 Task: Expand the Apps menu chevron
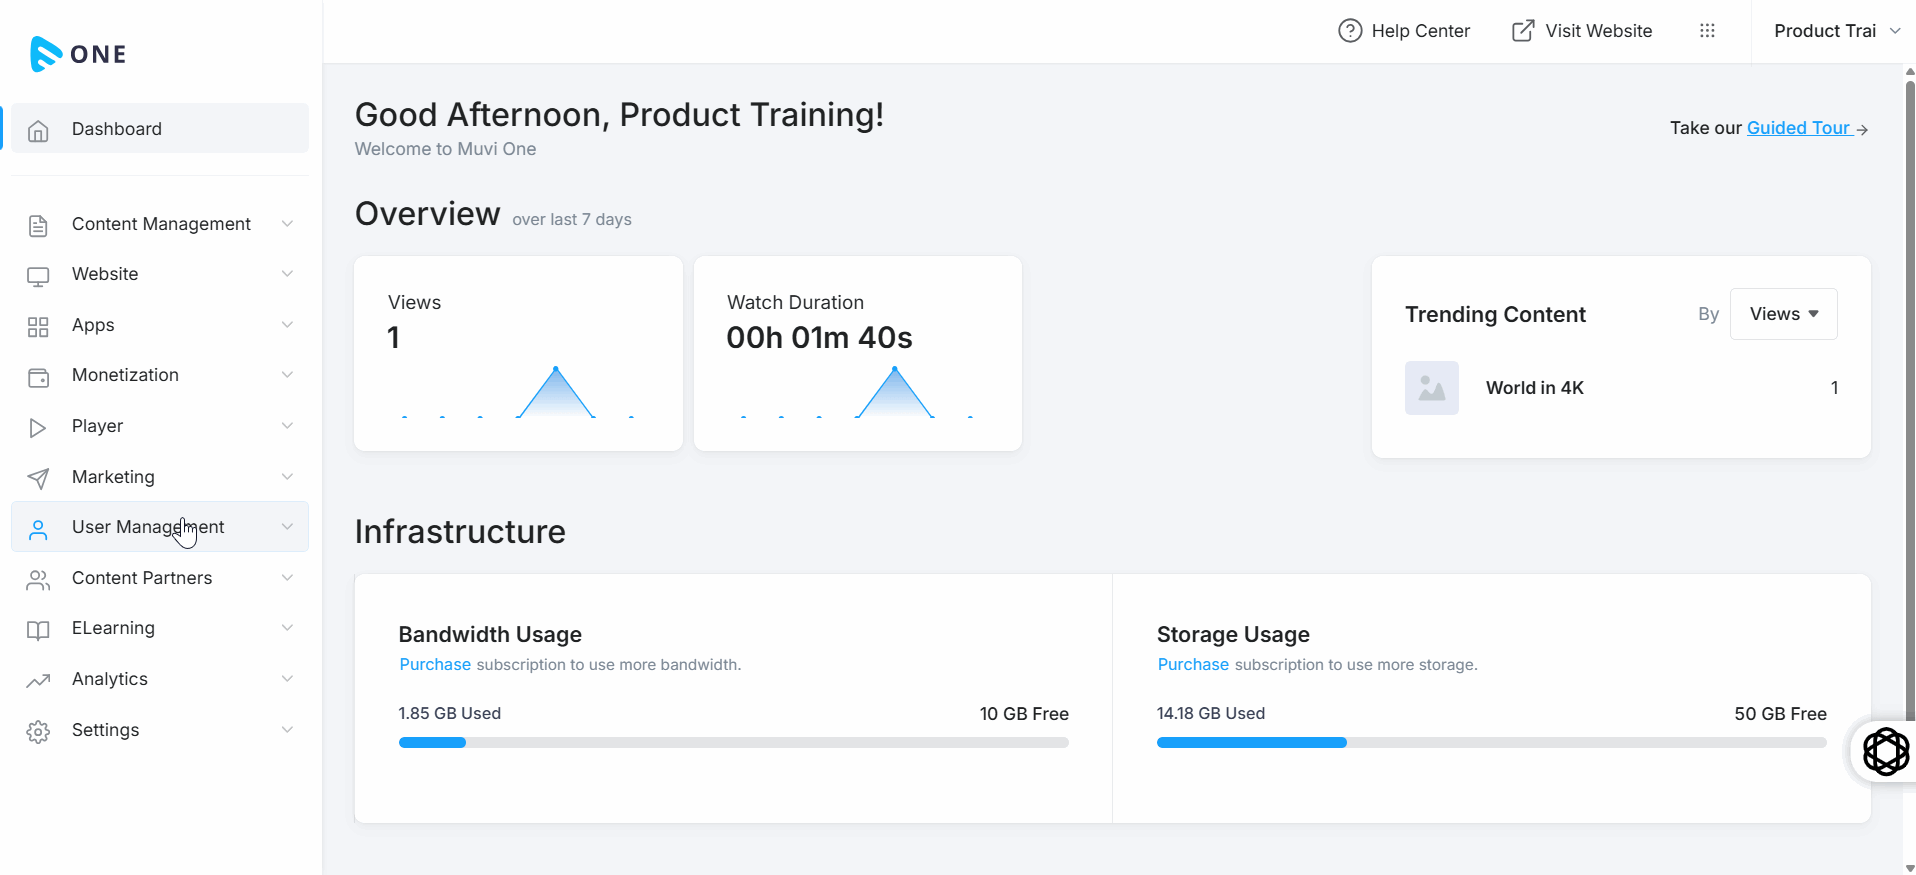pos(287,325)
